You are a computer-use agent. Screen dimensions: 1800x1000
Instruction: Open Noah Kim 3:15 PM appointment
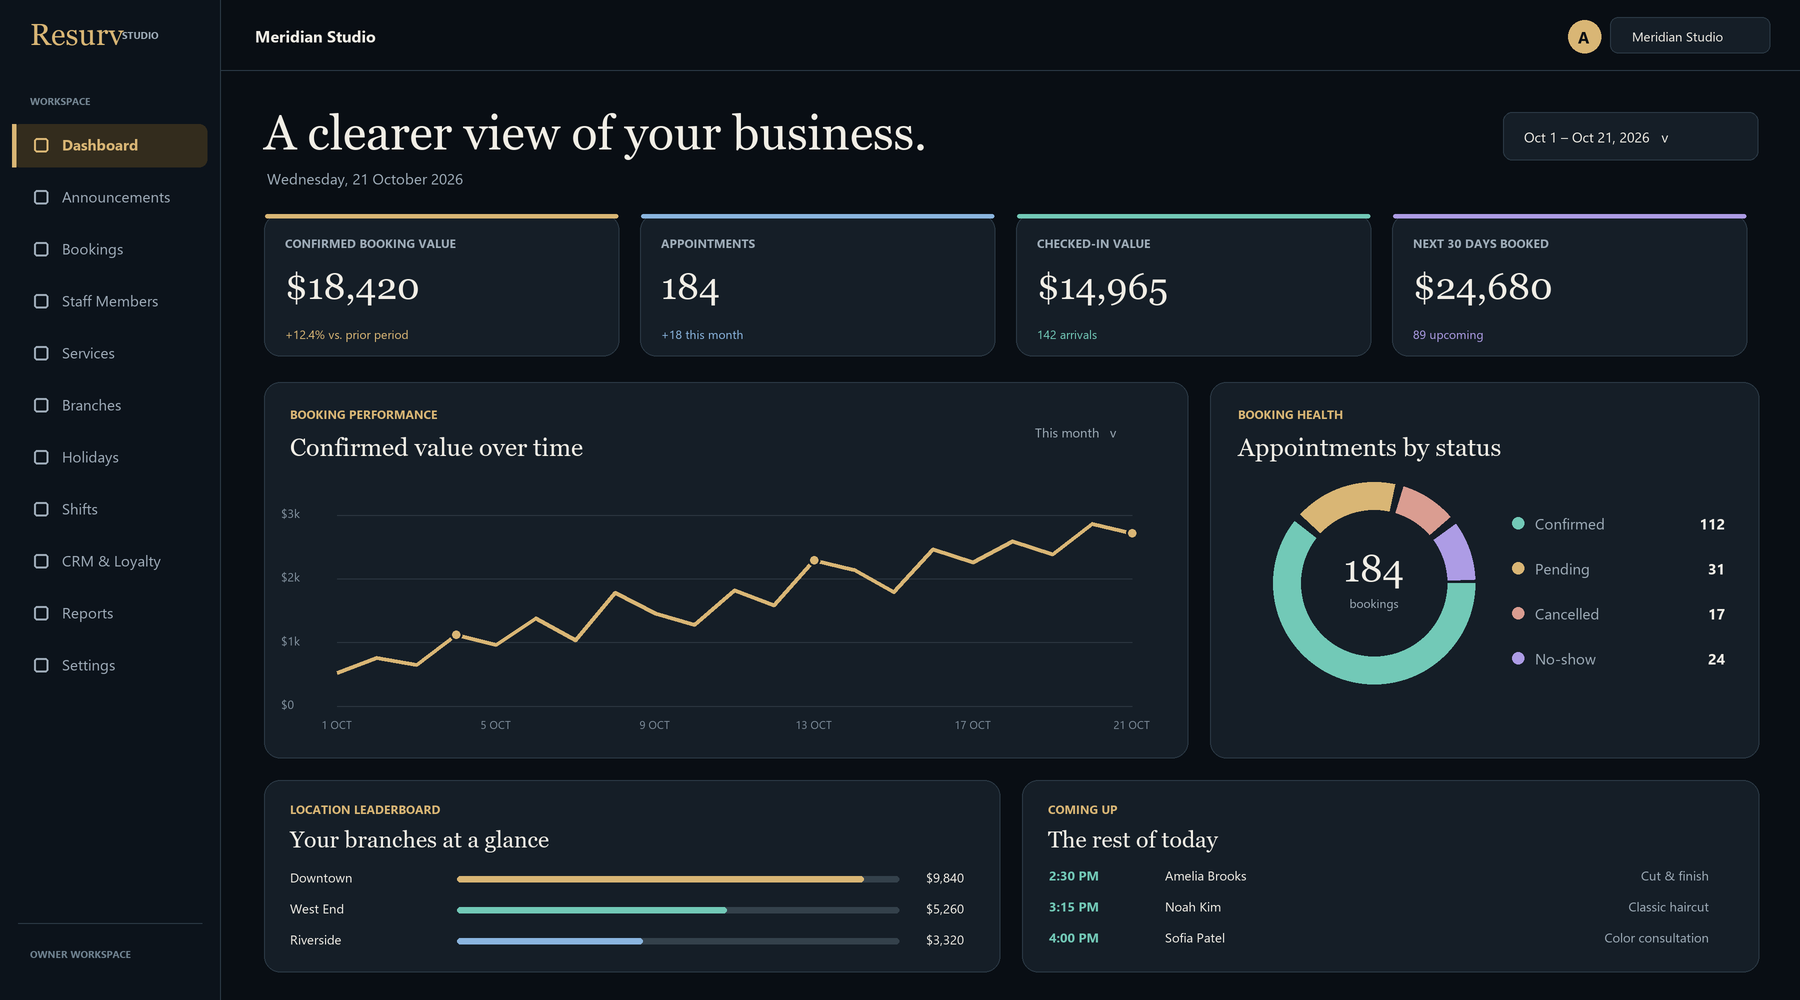1379,907
